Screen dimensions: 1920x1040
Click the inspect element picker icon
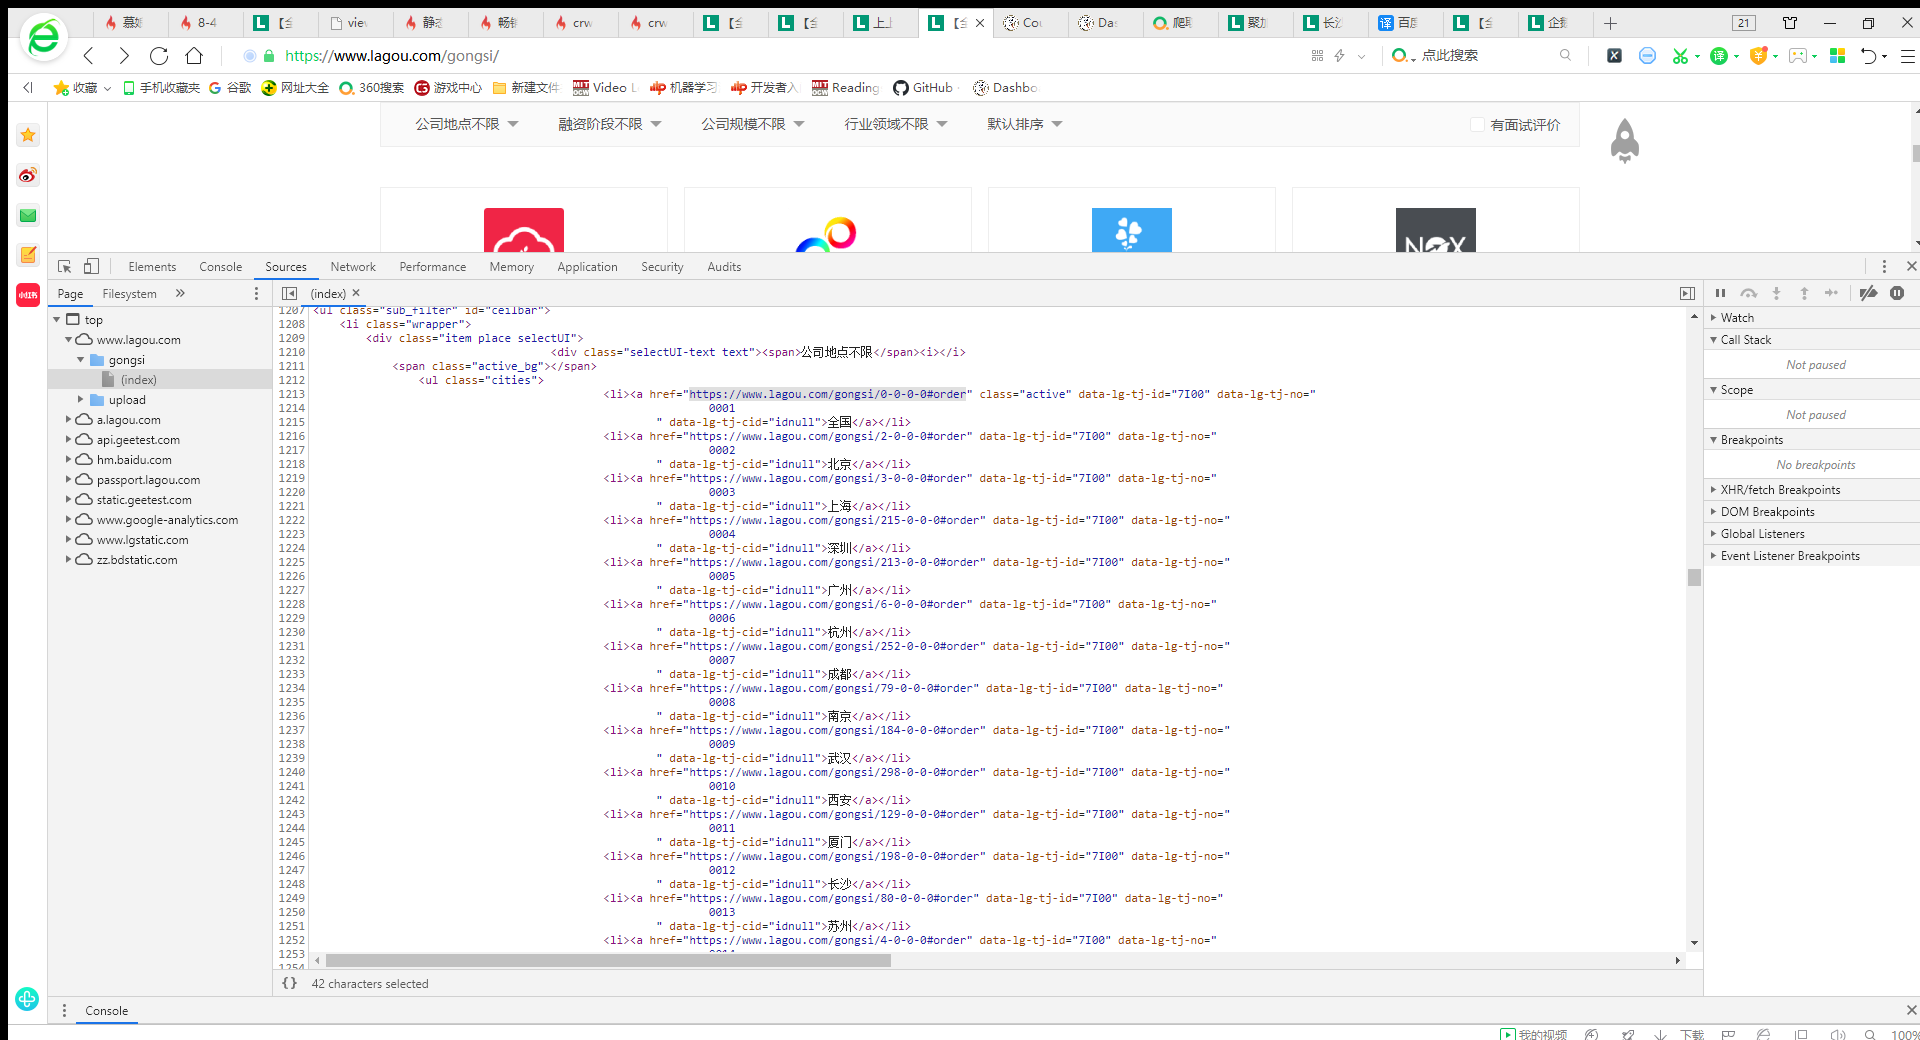(65, 267)
